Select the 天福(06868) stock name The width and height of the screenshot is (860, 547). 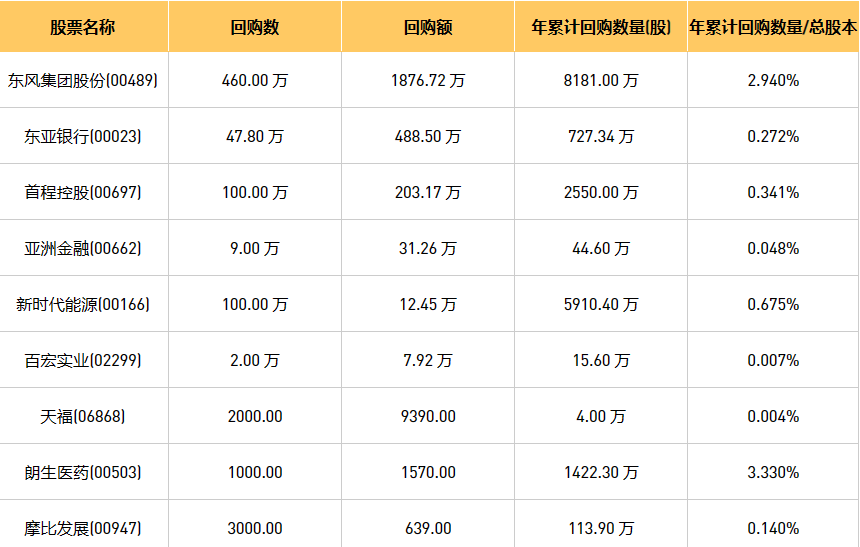83,416
